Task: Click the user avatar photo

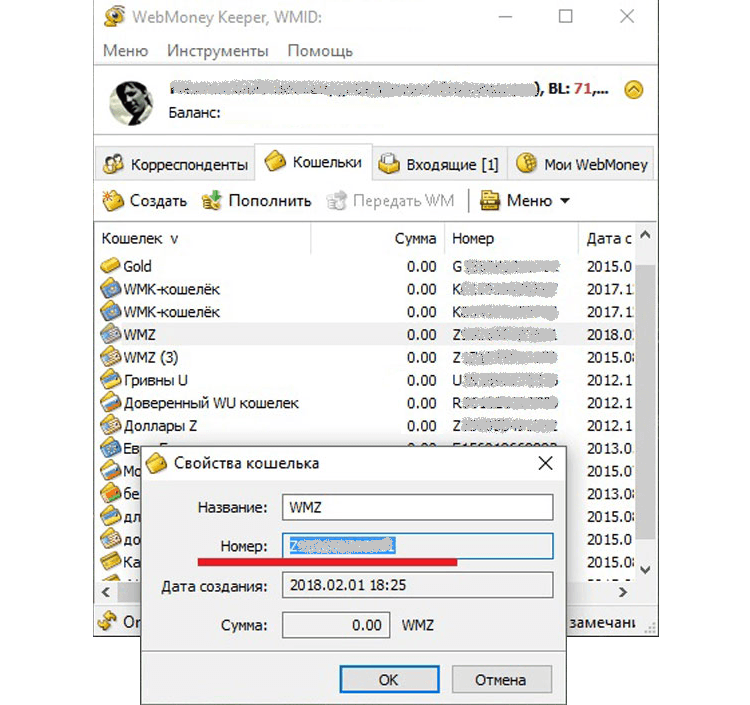Action: pyautogui.click(x=131, y=103)
